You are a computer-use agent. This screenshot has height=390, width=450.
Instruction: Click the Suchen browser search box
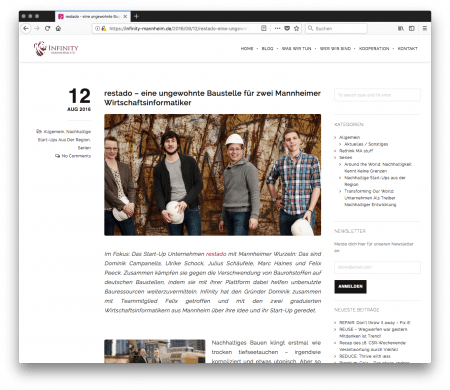coord(336,28)
